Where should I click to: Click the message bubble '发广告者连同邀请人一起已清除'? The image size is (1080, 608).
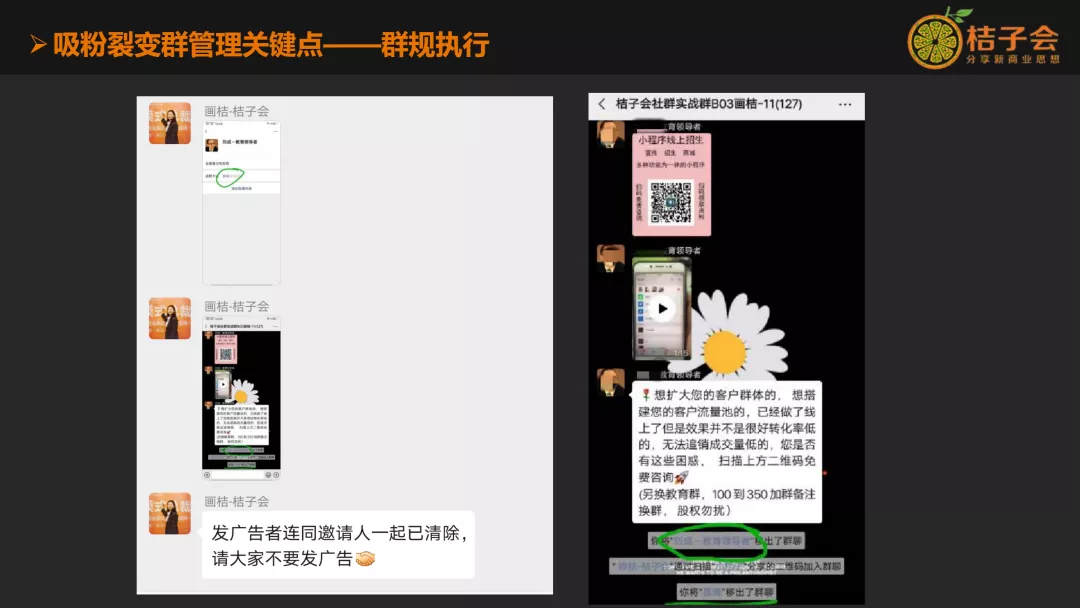[x=338, y=545]
